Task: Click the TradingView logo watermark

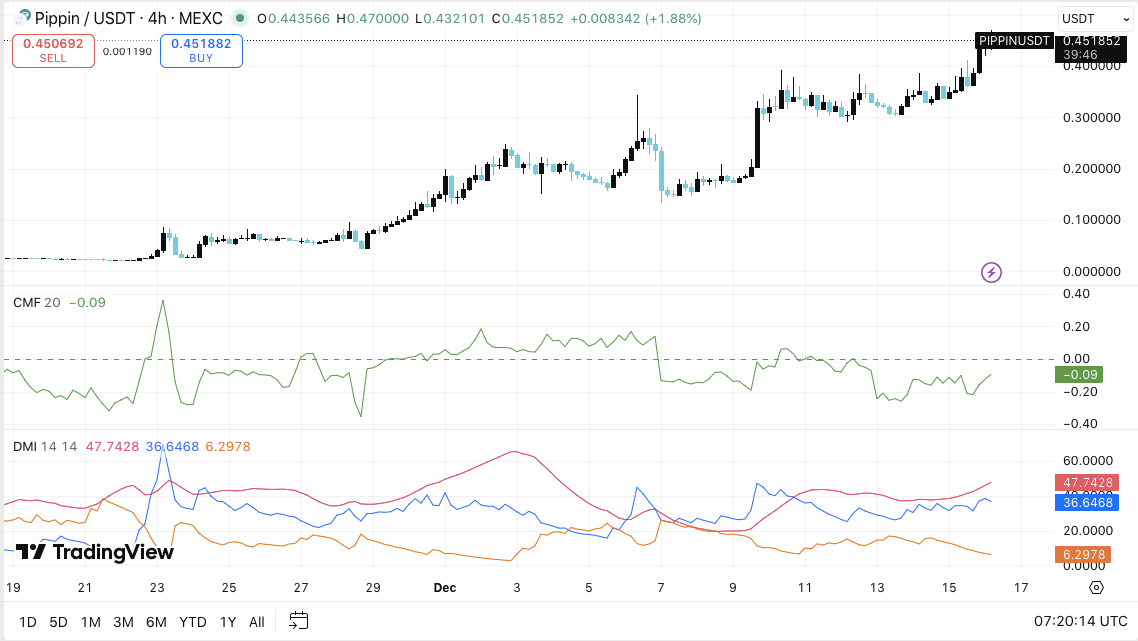Action: [x=90, y=551]
